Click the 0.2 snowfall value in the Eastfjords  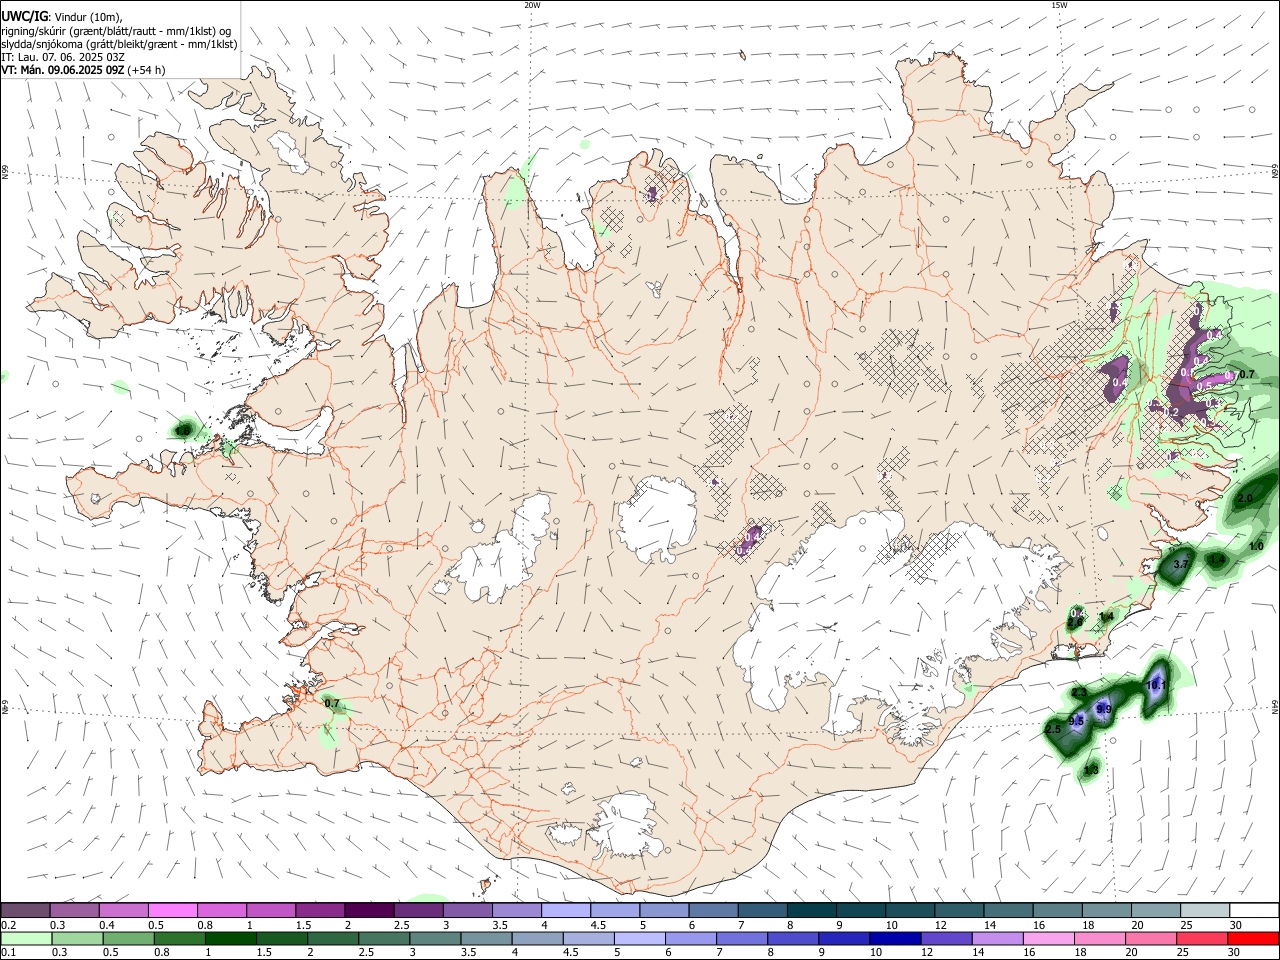(1172, 412)
